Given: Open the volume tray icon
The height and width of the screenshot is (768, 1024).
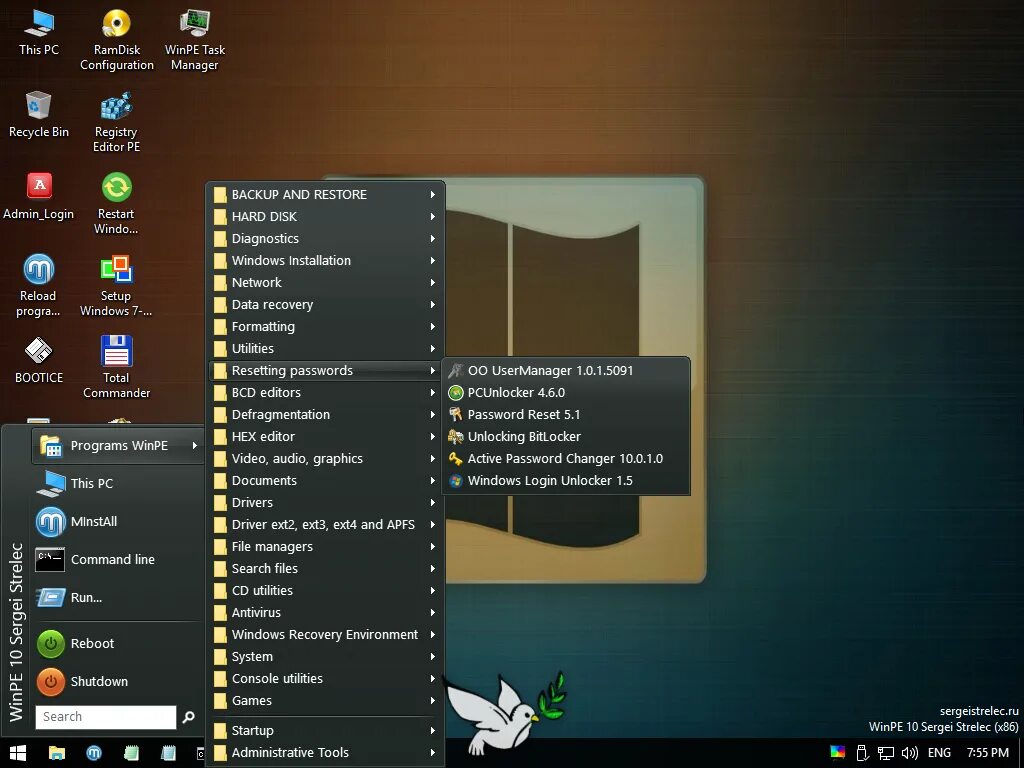Looking at the screenshot, I should coord(909,753).
